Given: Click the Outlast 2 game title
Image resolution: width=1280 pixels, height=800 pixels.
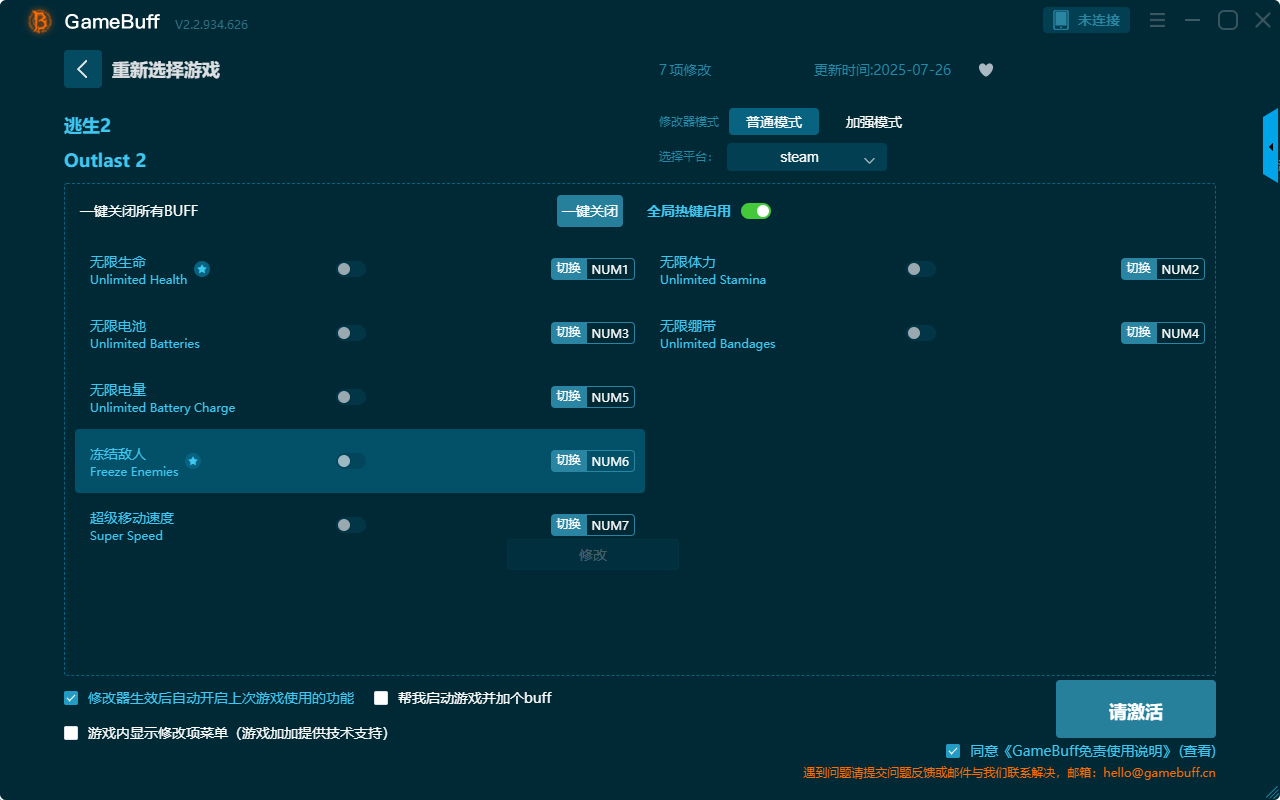Looking at the screenshot, I should [105, 160].
